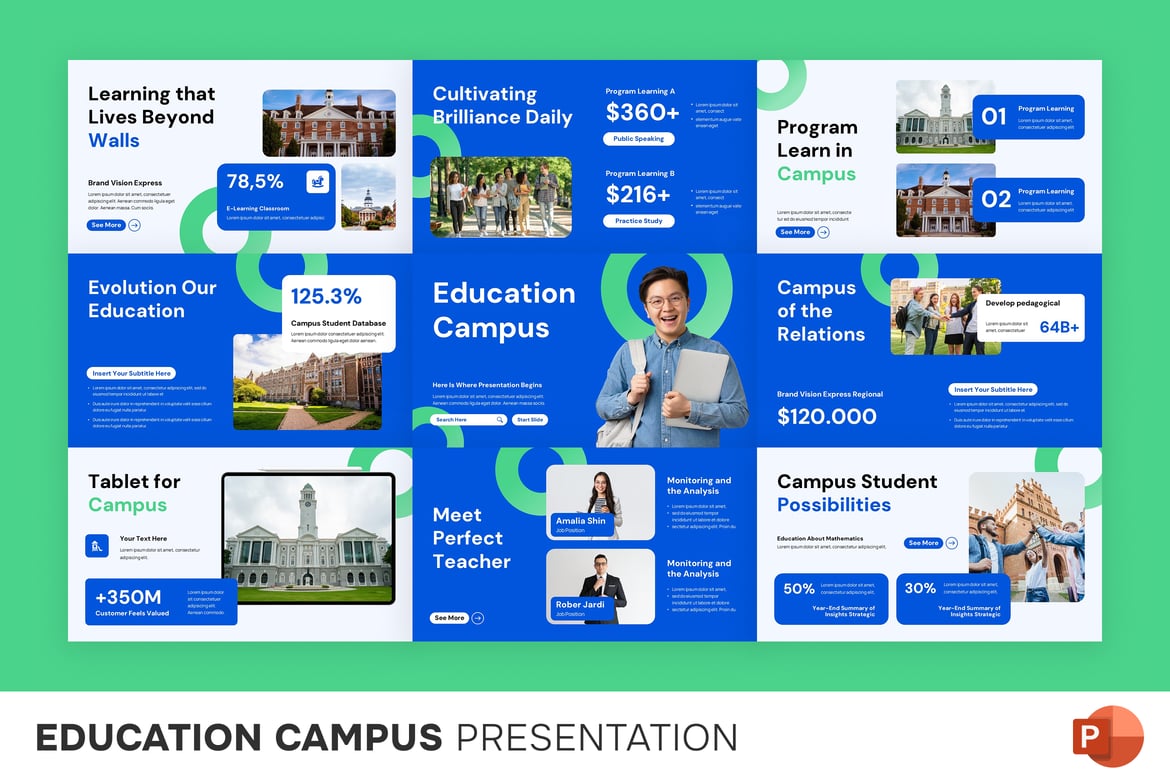Click the Tablet for Campus heading
Screen dimensions: 1170x780
pyautogui.click(x=134, y=493)
